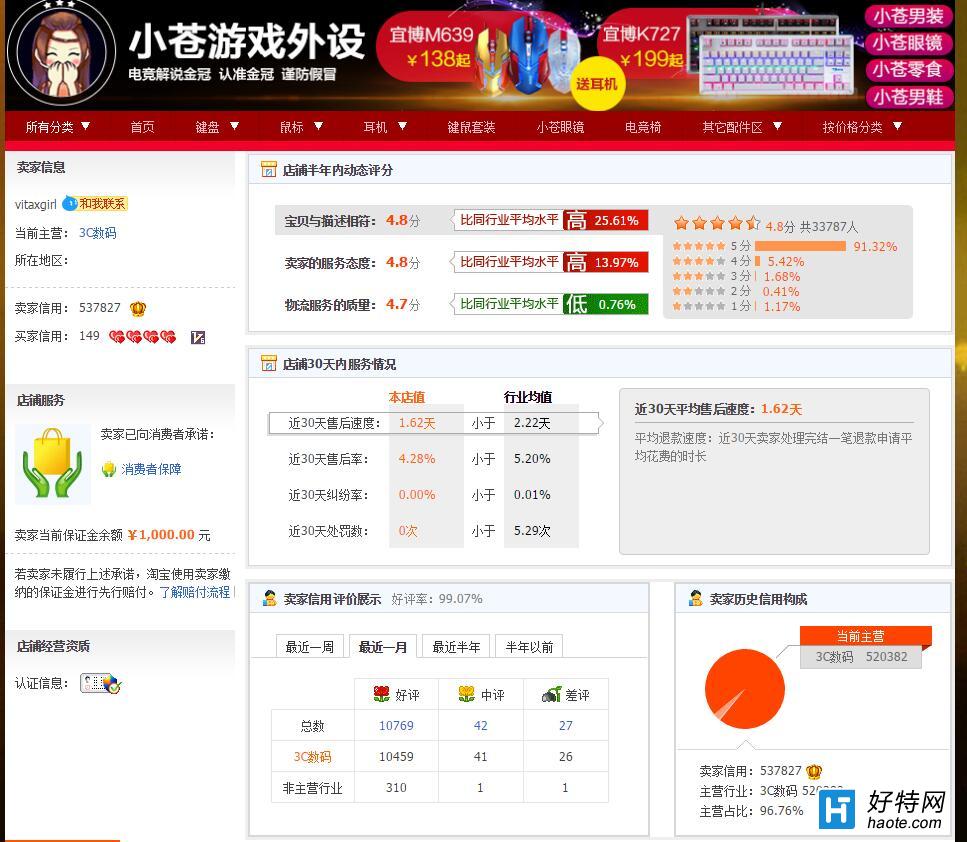Click the yellow 送耳机 badge in banner

pos(596,84)
